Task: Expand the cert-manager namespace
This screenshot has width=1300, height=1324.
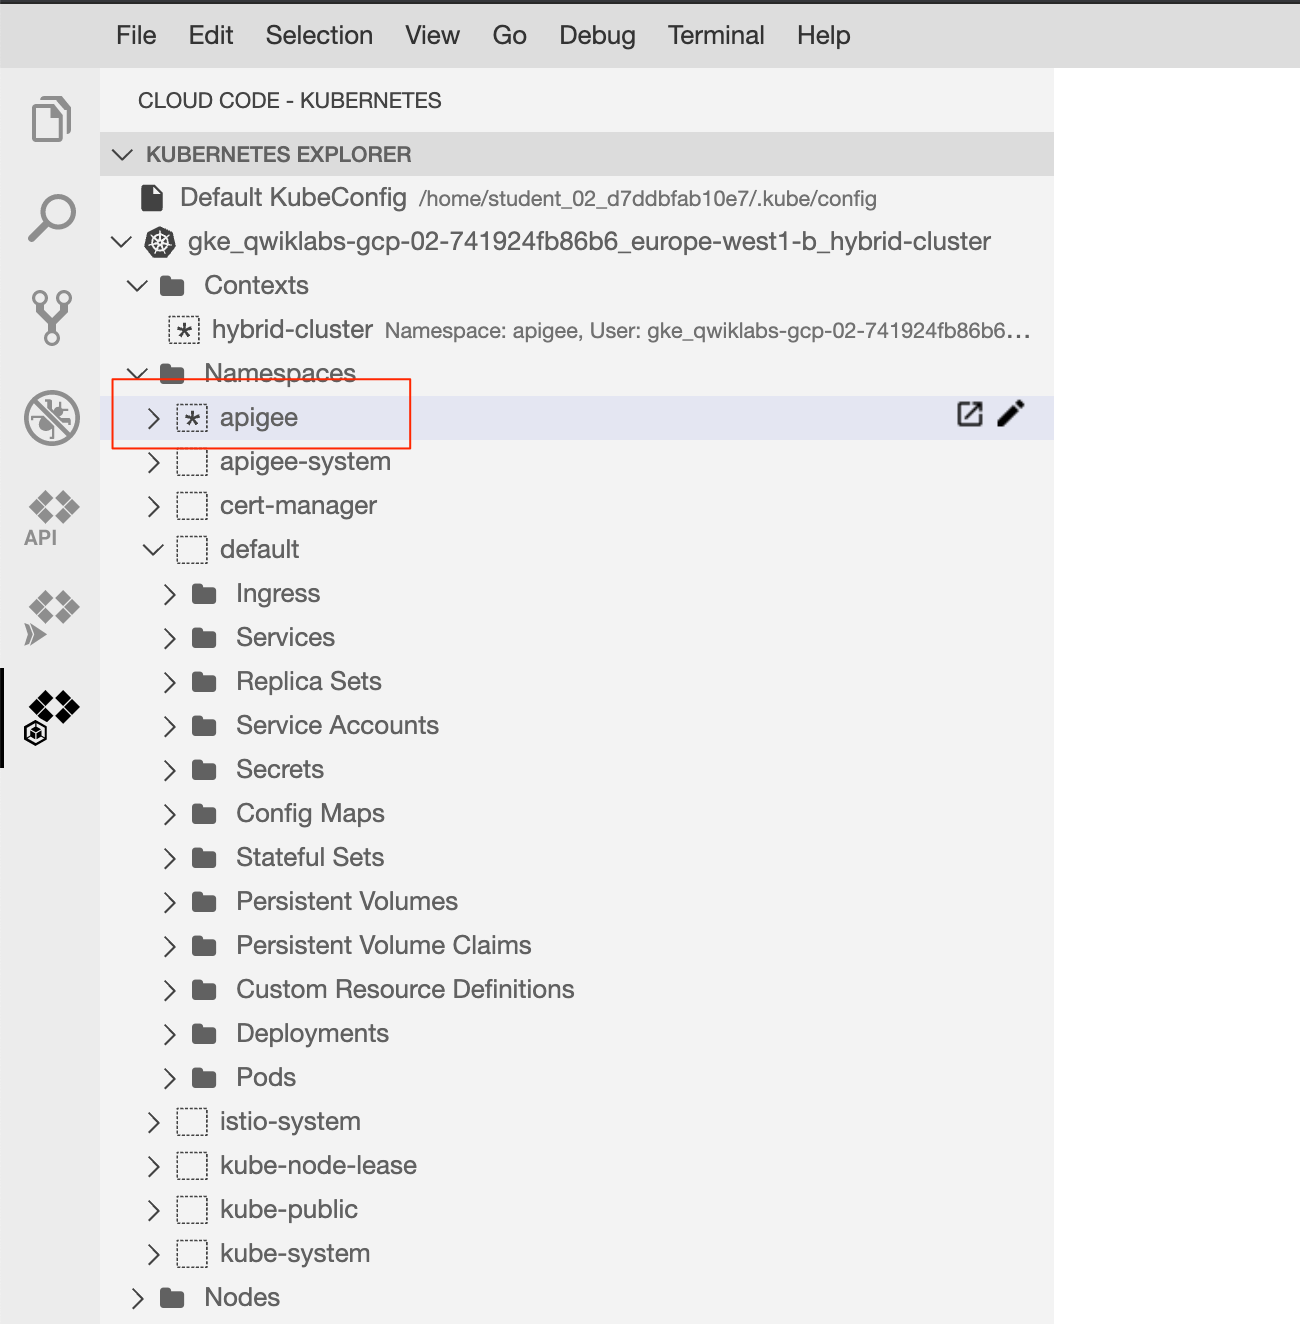Action: coord(153,506)
